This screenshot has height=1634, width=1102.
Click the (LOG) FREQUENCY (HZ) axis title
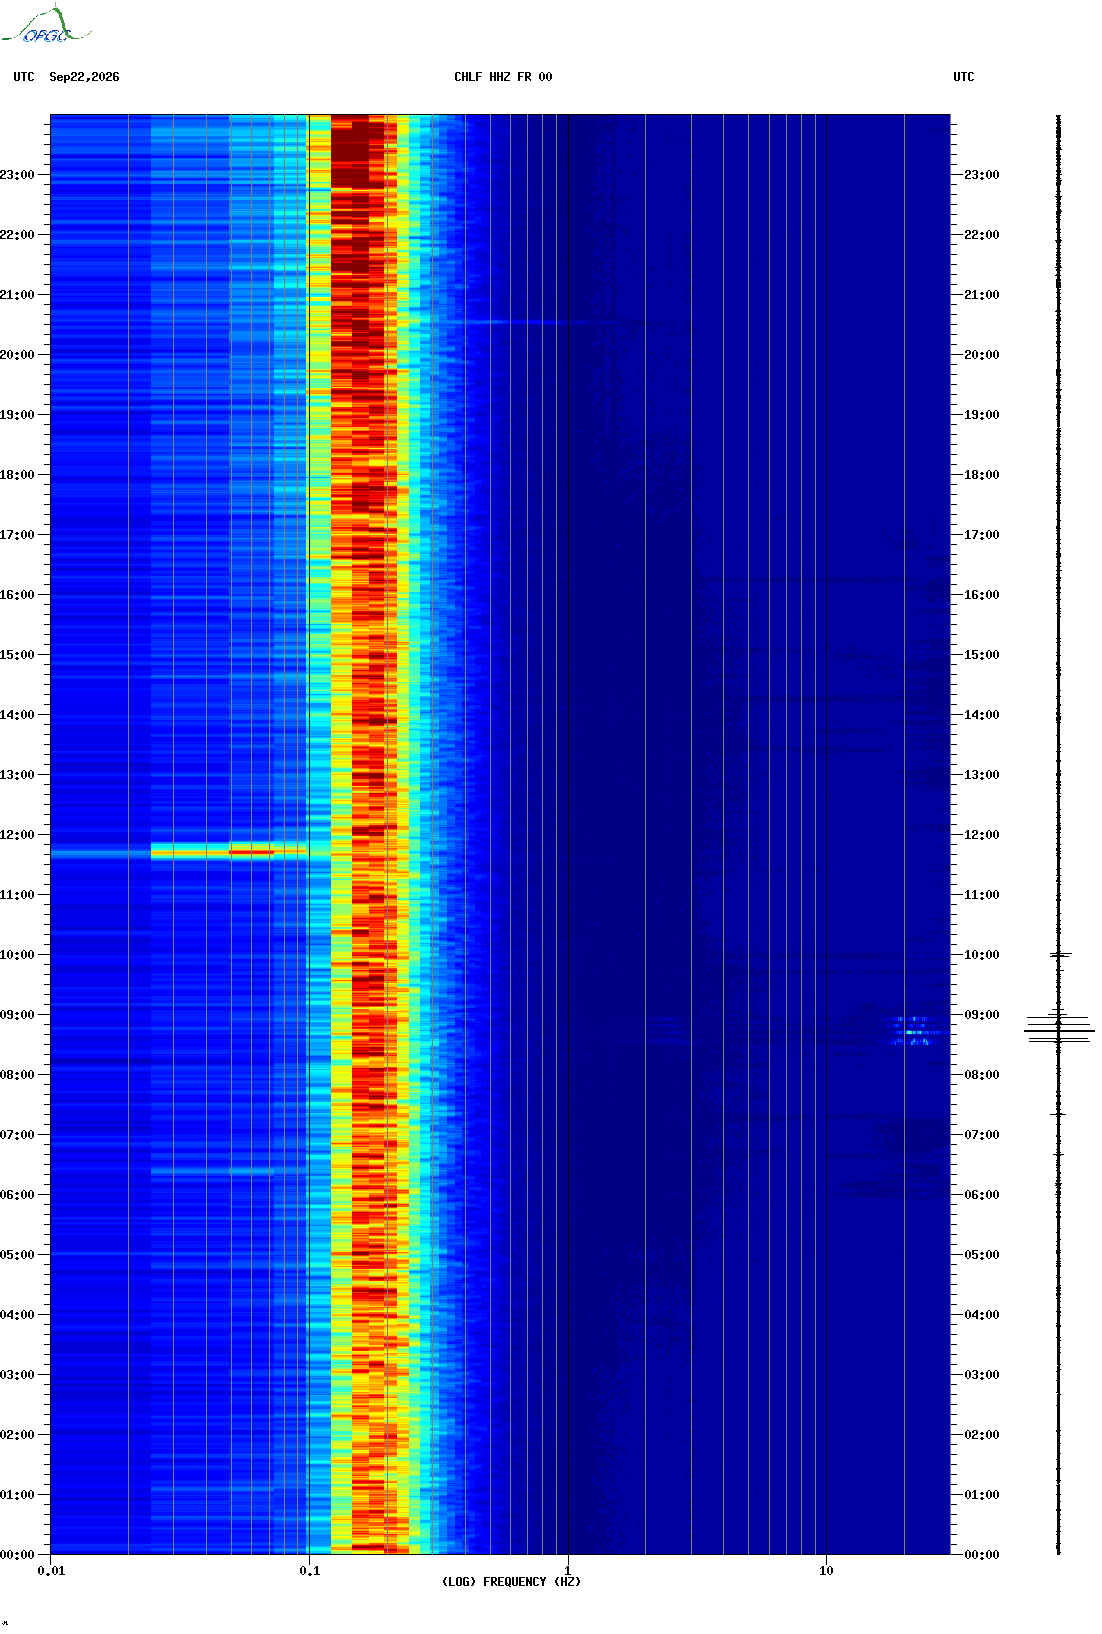click(511, 1582)
